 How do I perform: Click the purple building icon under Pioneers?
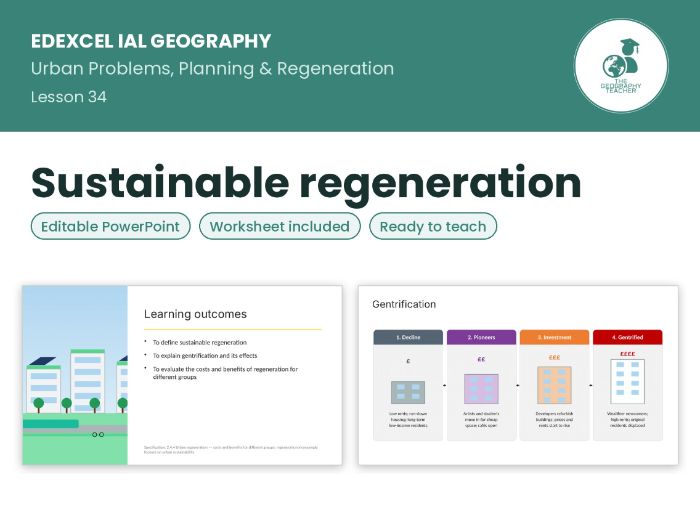(x=481, y=389)
